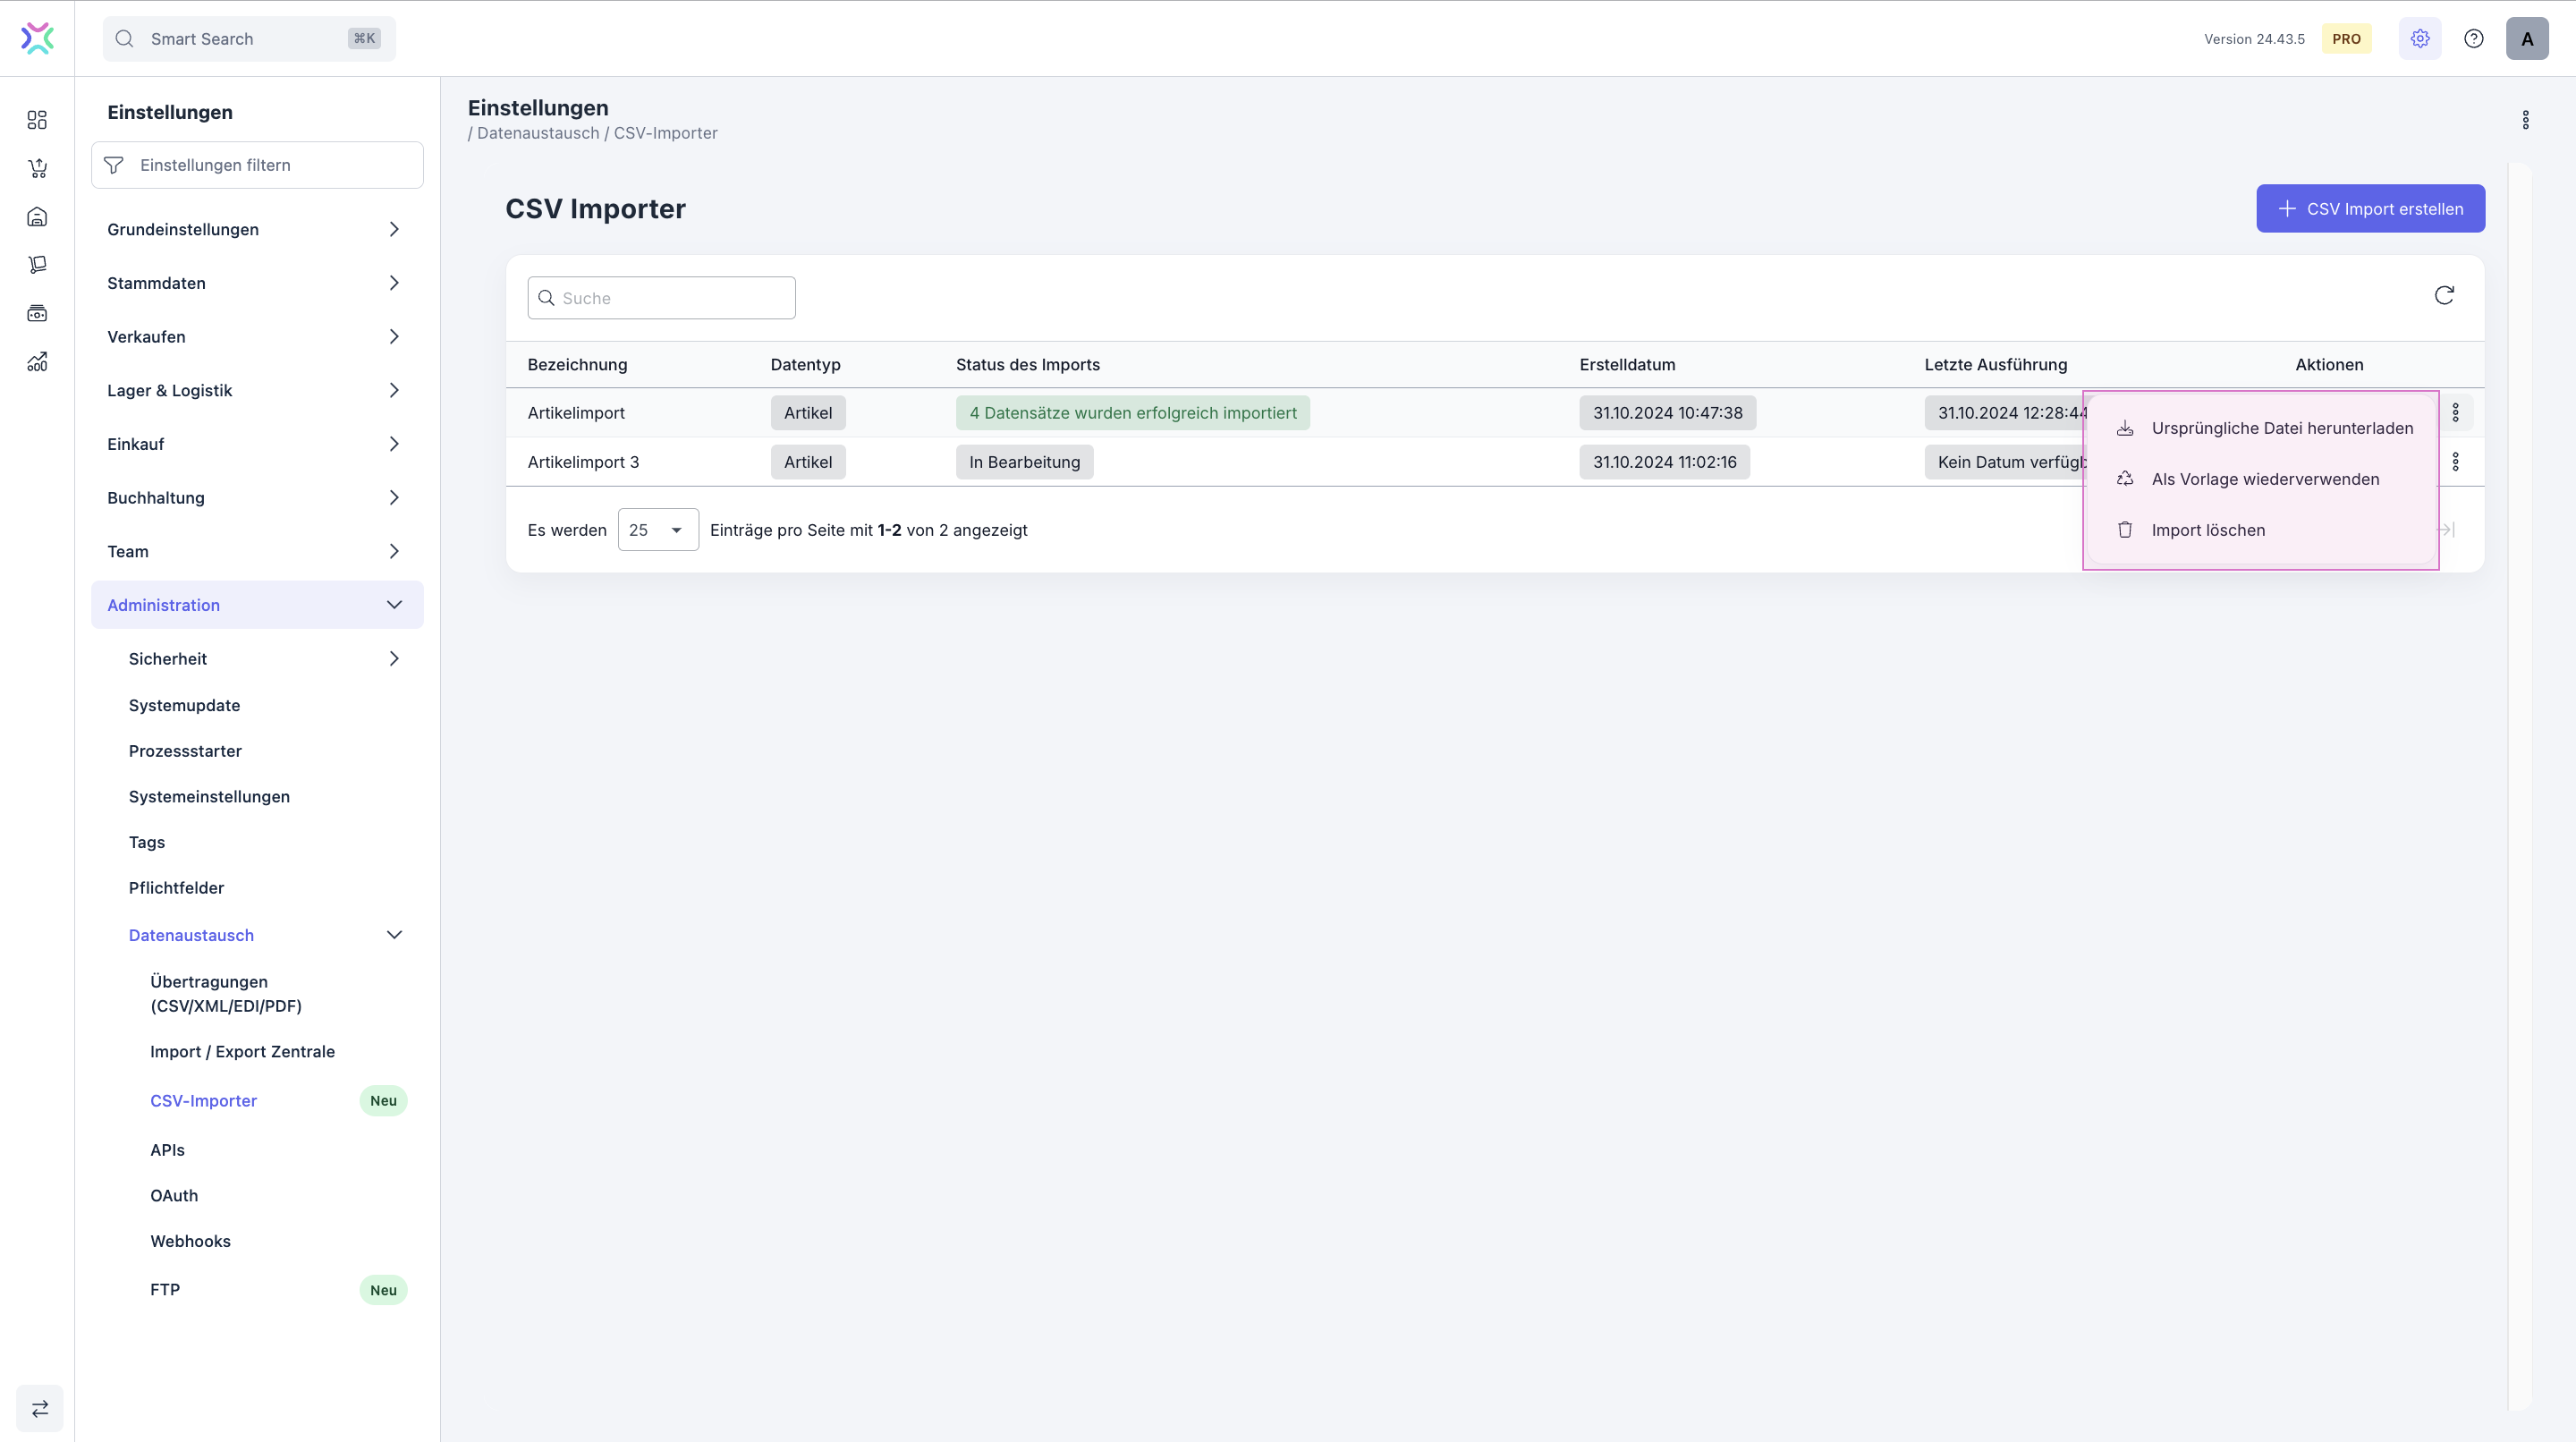Click the CSV Import erstellen button
Screen dimensions: 2576x1442
point(2370,209)
